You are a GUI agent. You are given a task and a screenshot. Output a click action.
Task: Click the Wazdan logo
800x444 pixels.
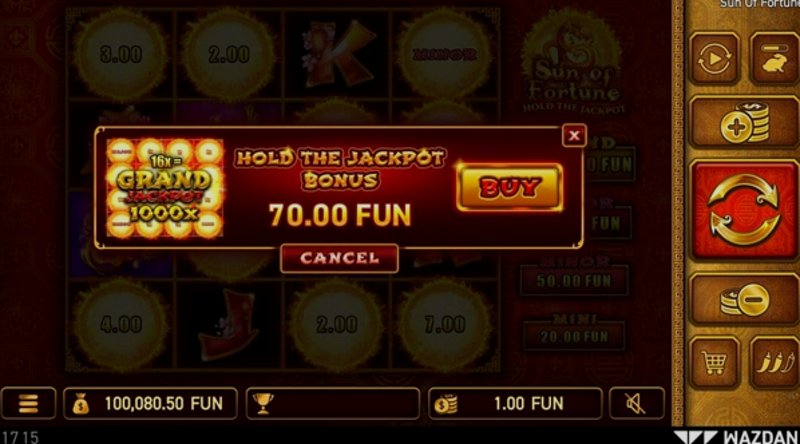click(737, 437)
